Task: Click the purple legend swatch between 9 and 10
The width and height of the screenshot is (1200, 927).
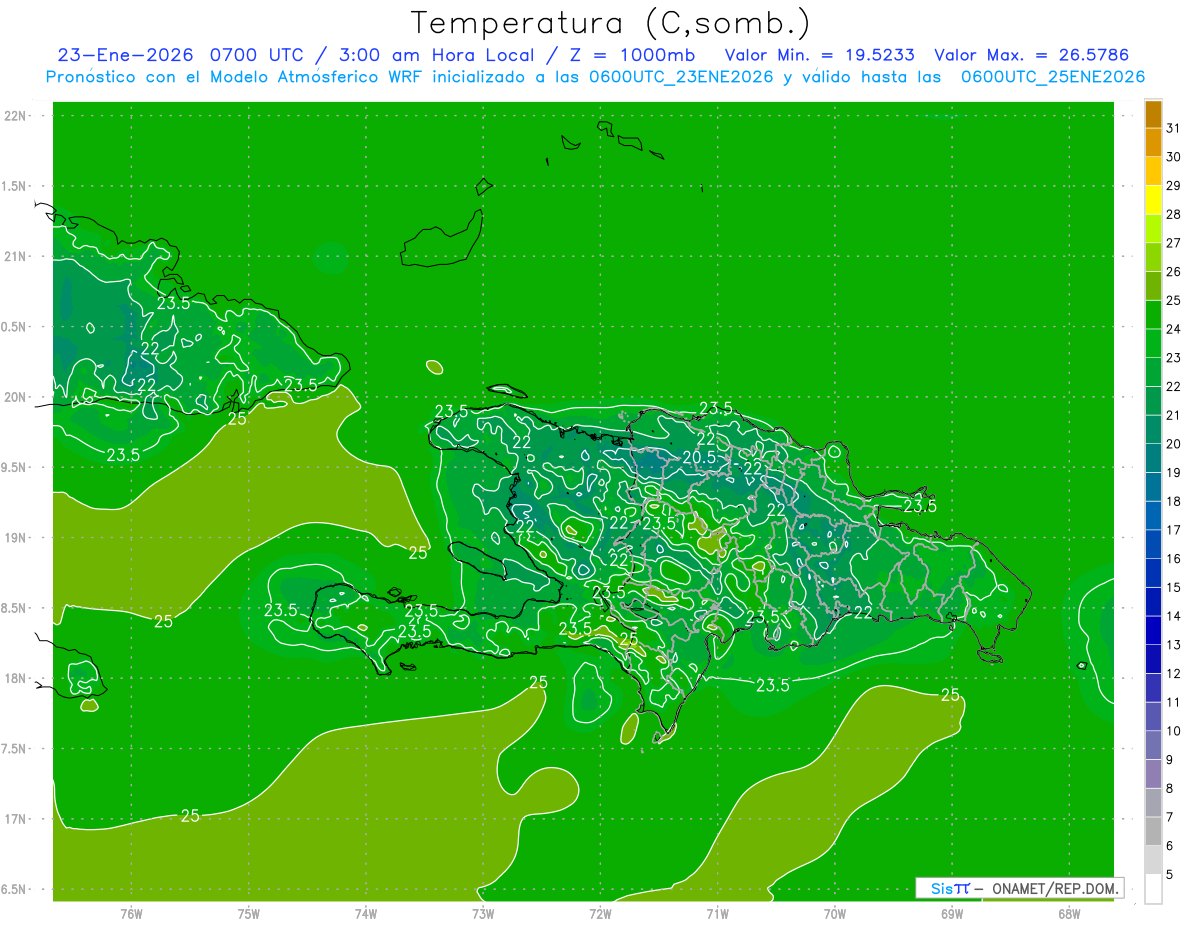Action: pyautogui.click(x=1154, y=745)
